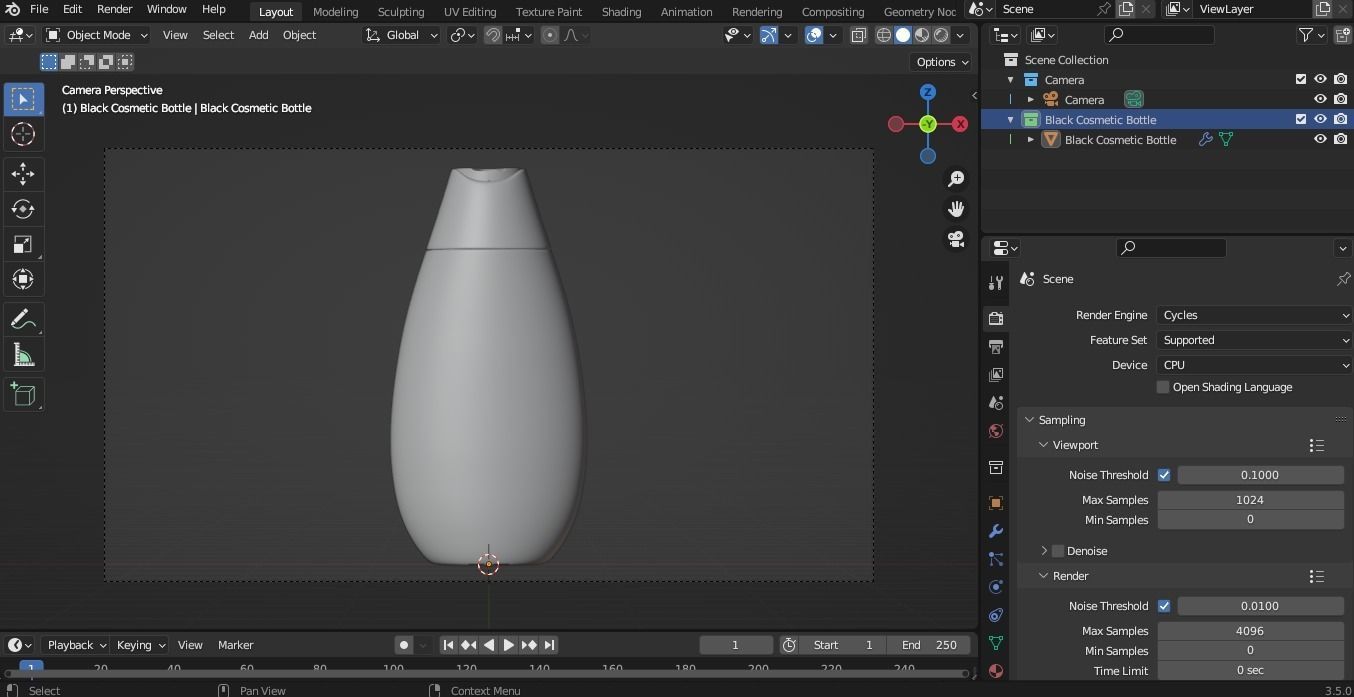Select the Transform tool
The width and height of the screenshot is (1354, 697).
[23, 279]
